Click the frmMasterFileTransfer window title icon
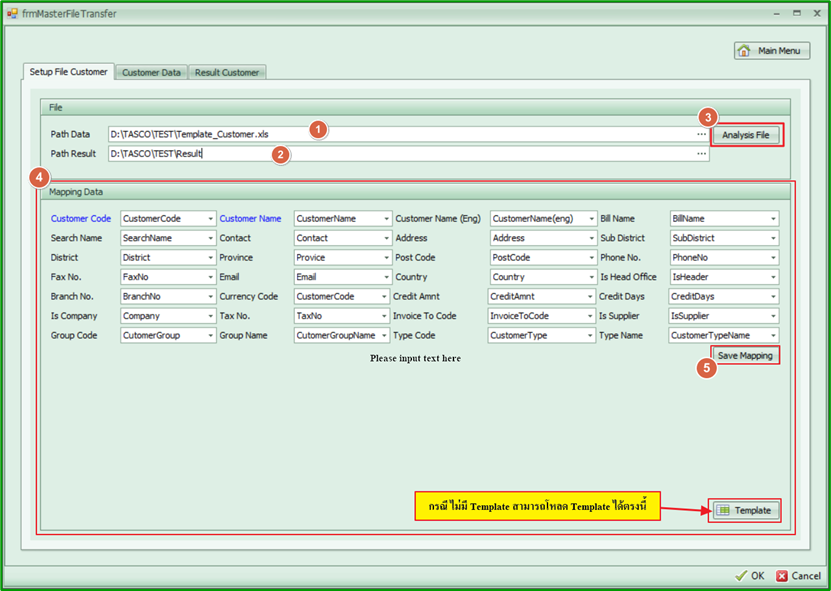The width and height of the screenshot is (831, 591). click(x=11, y=14)
